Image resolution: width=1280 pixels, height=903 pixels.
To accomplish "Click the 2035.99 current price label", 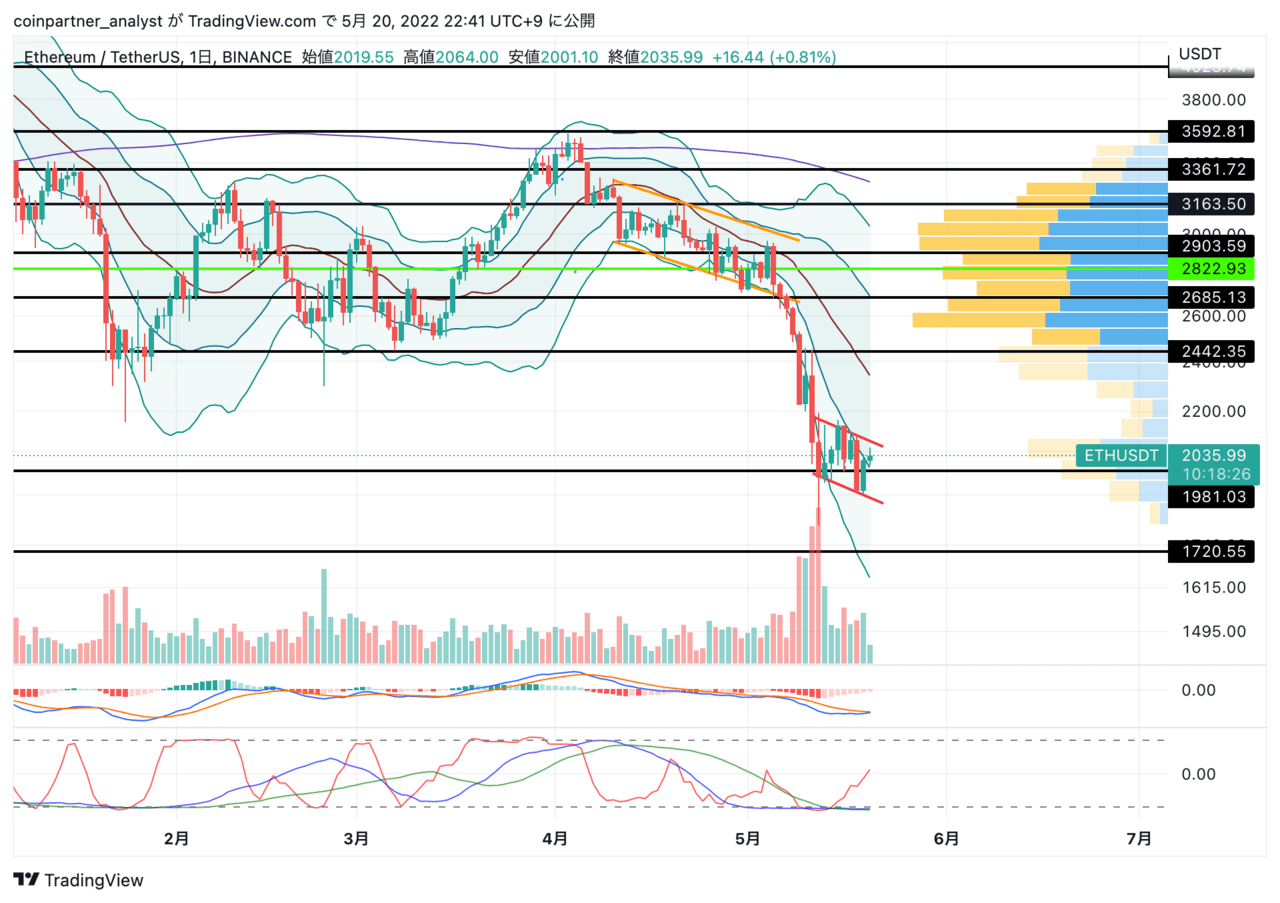I will click(1213, 455).
